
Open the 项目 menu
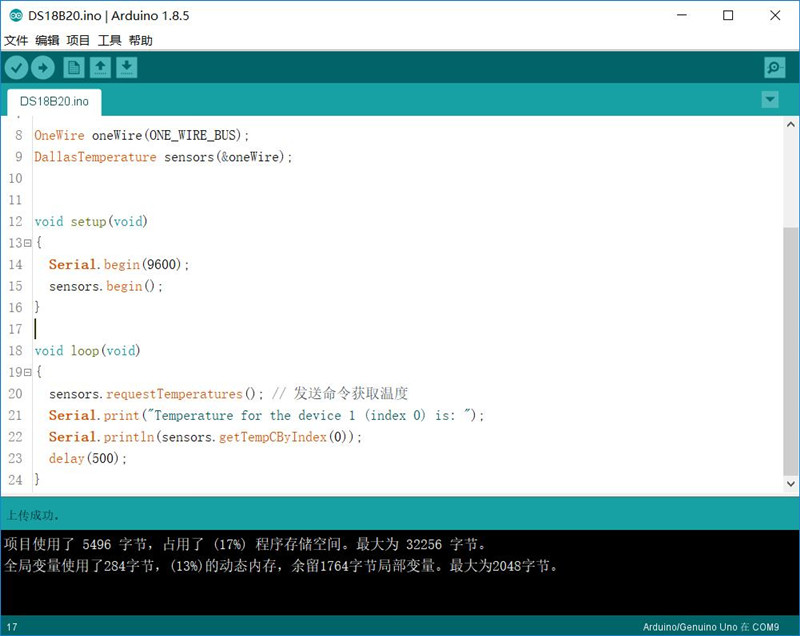pos(79,40)
